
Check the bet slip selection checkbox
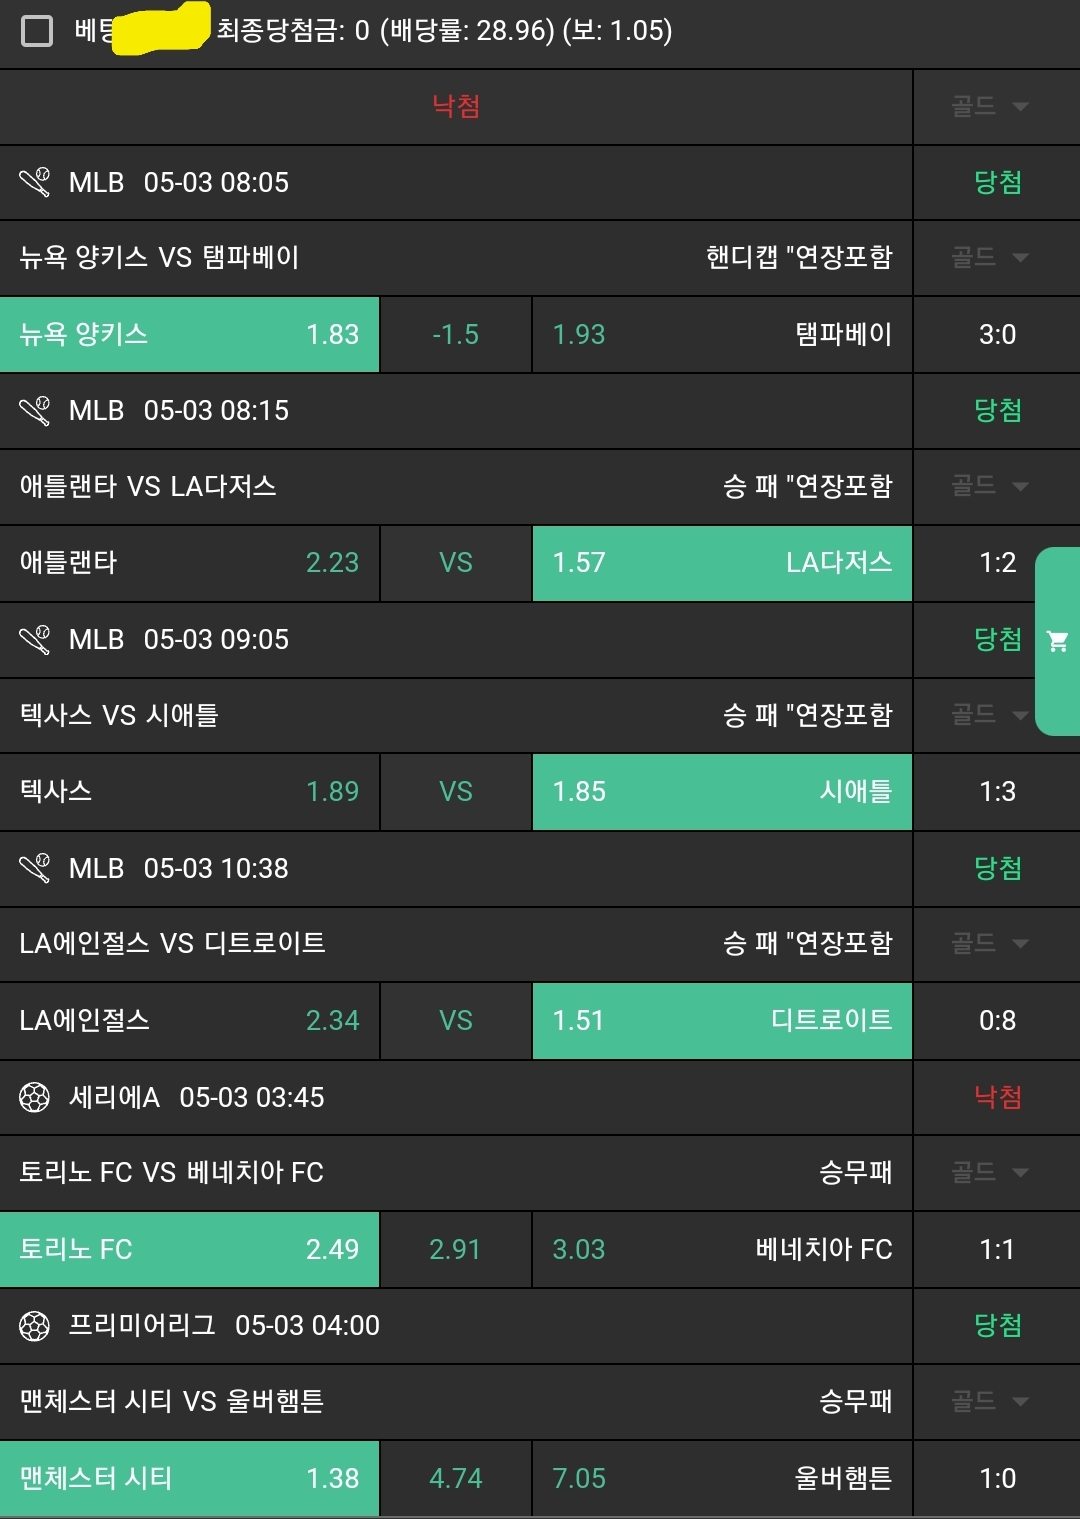pos(37,31)
